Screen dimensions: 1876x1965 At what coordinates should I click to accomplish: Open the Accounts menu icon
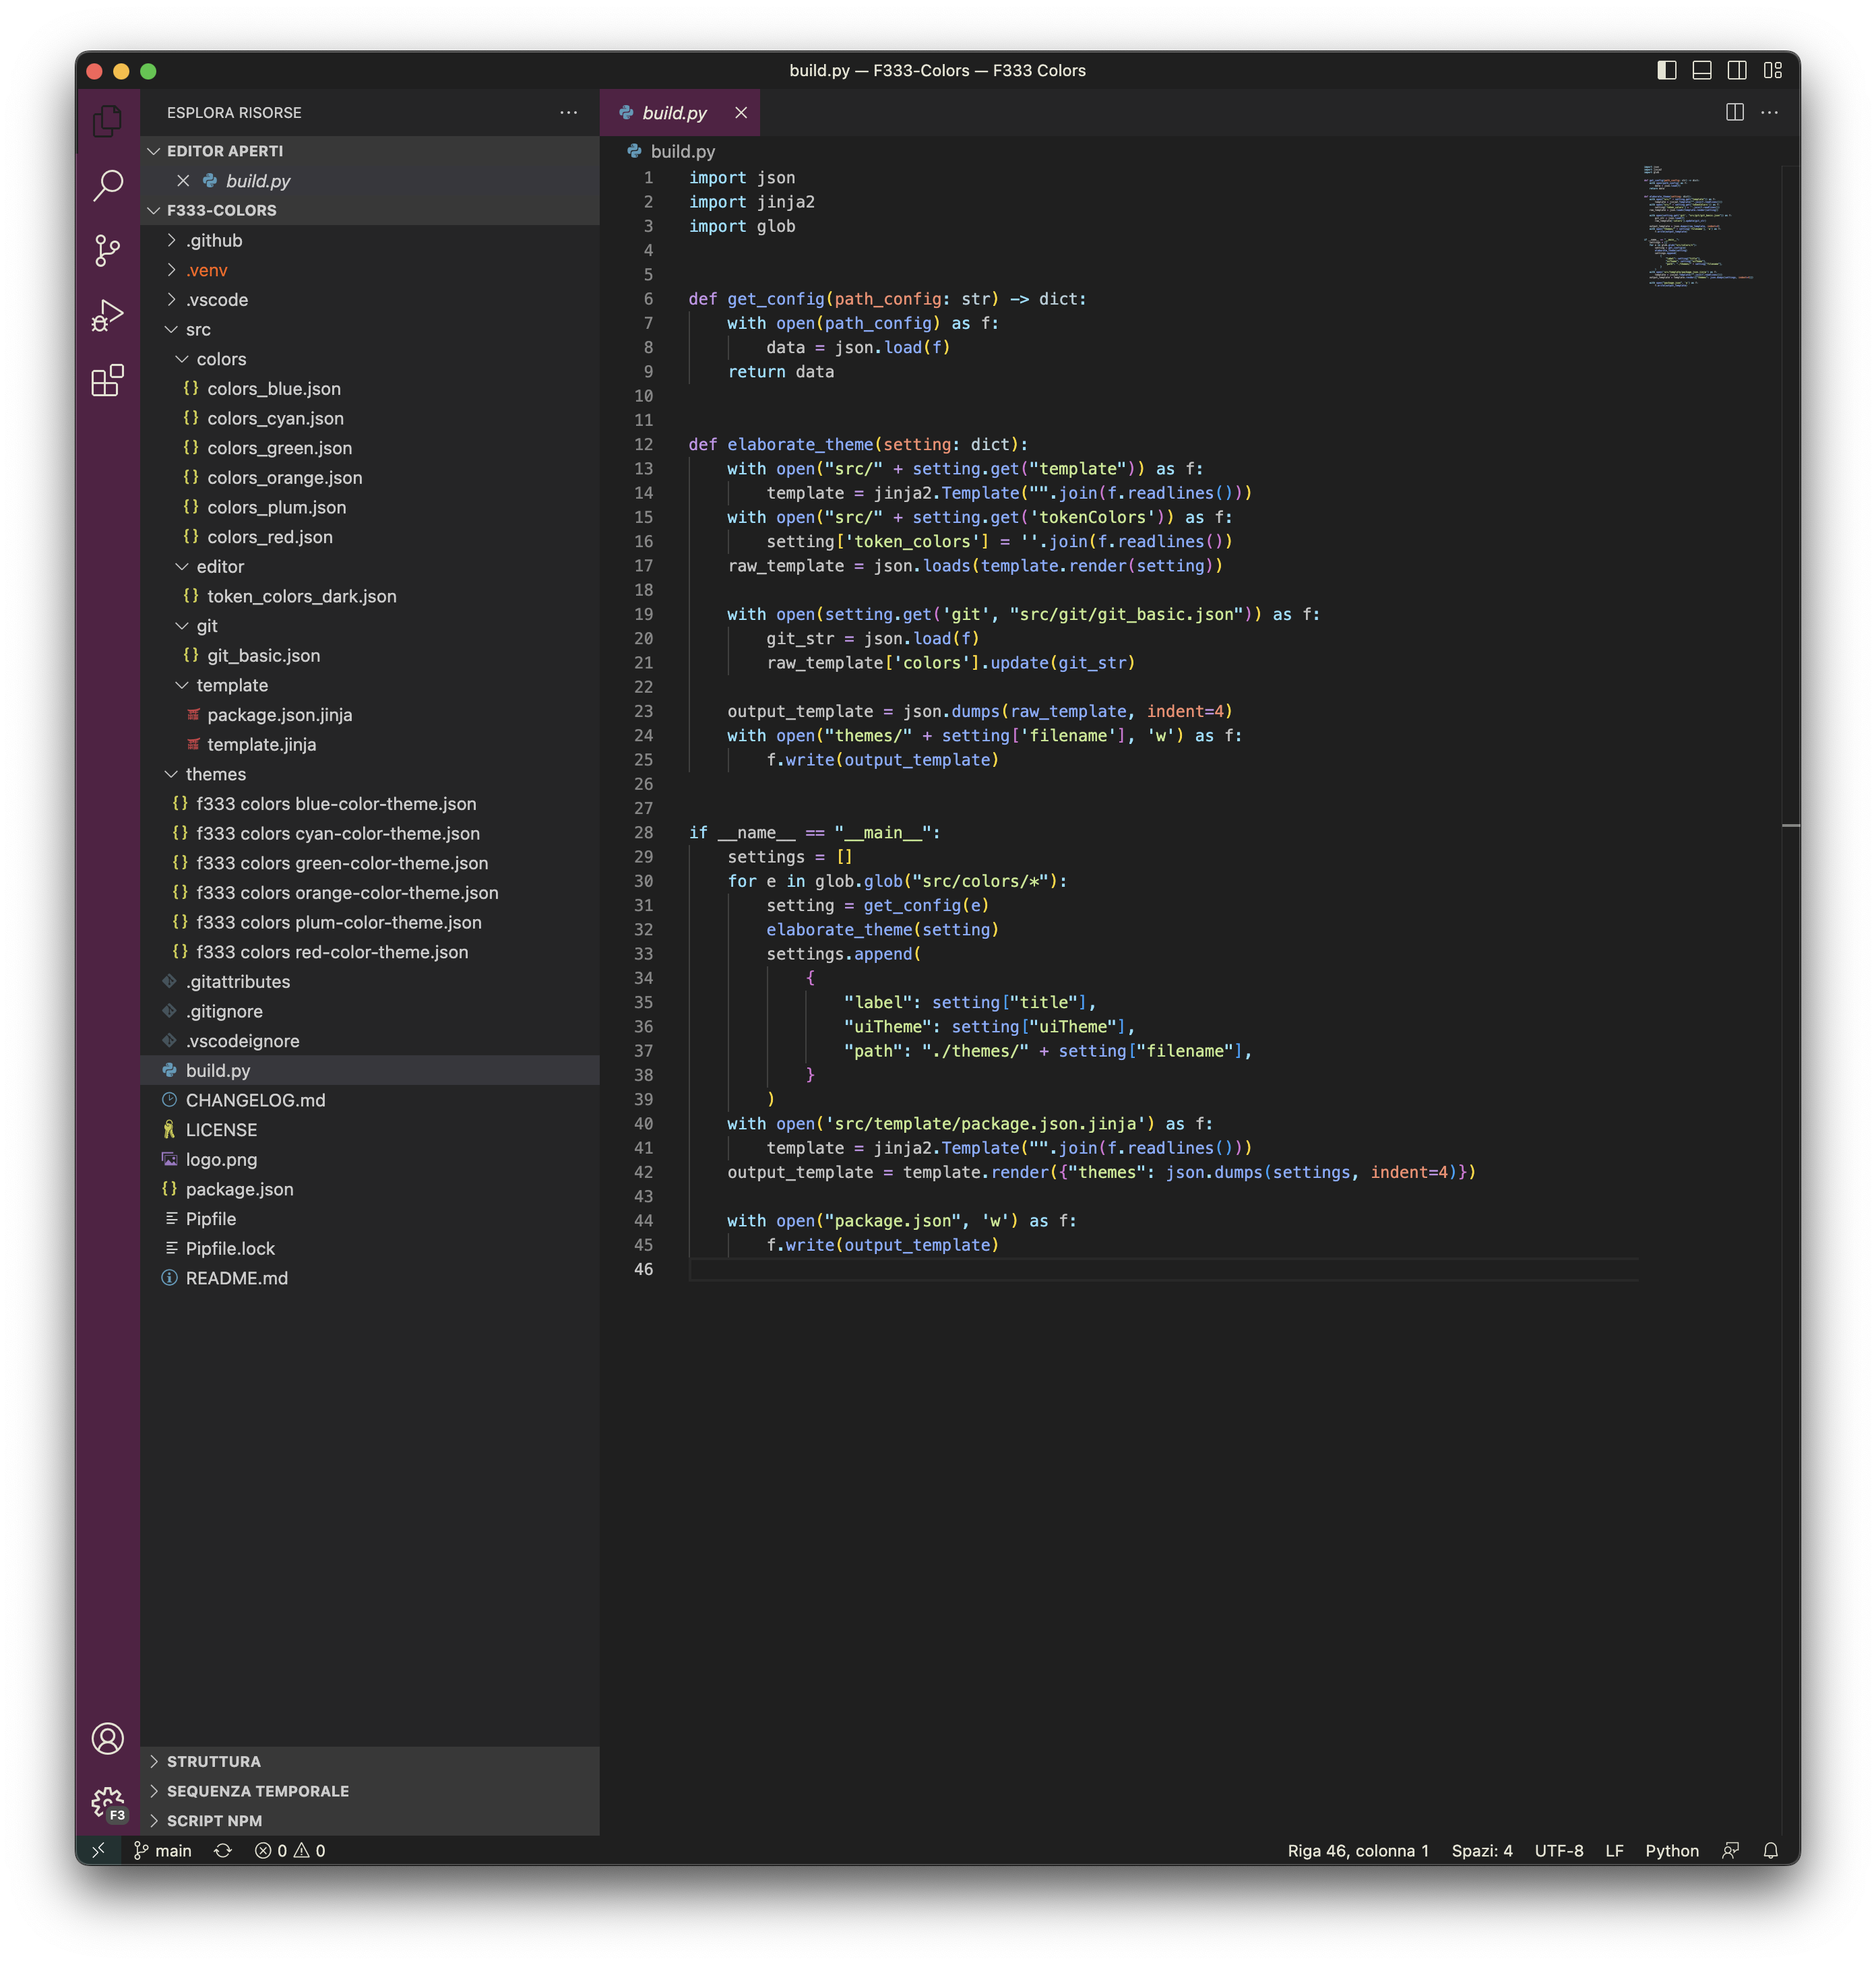107,1738
